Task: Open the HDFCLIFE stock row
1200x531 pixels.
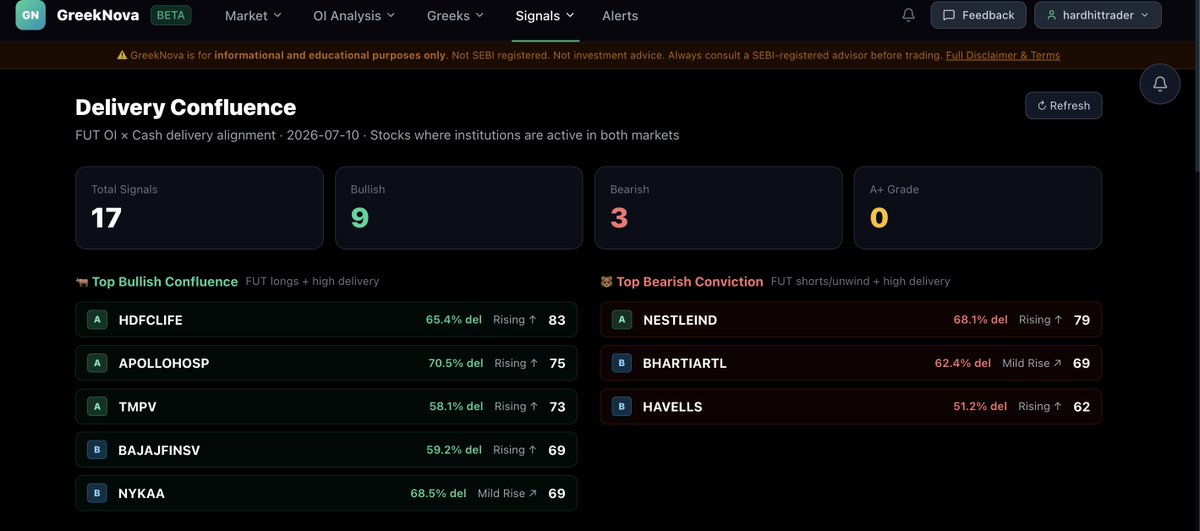Action: click(x=326, y=320)
